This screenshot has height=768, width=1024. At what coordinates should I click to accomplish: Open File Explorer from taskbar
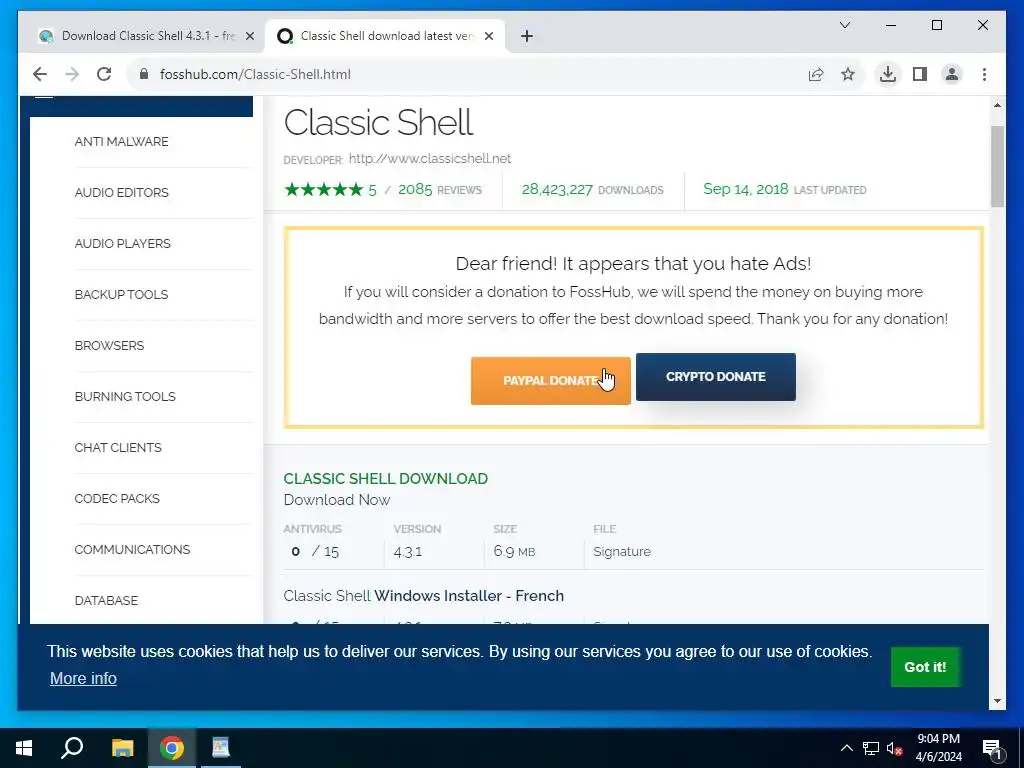pyautogui.click(x=122, y=748)
